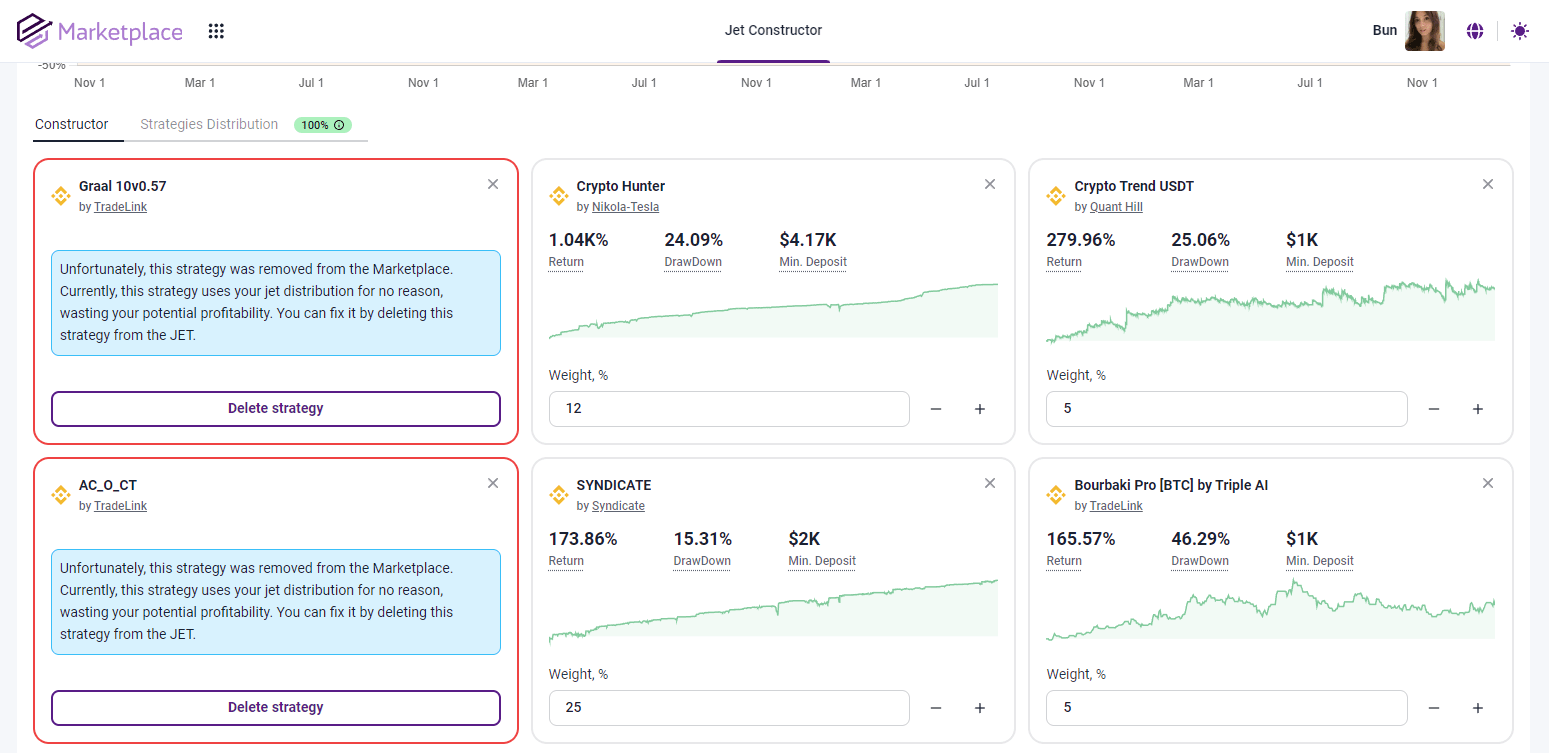Click the Crypto Trend USDT exchange icon
The height and width of the screenshot is (753, 1549).
(1057, 196)
